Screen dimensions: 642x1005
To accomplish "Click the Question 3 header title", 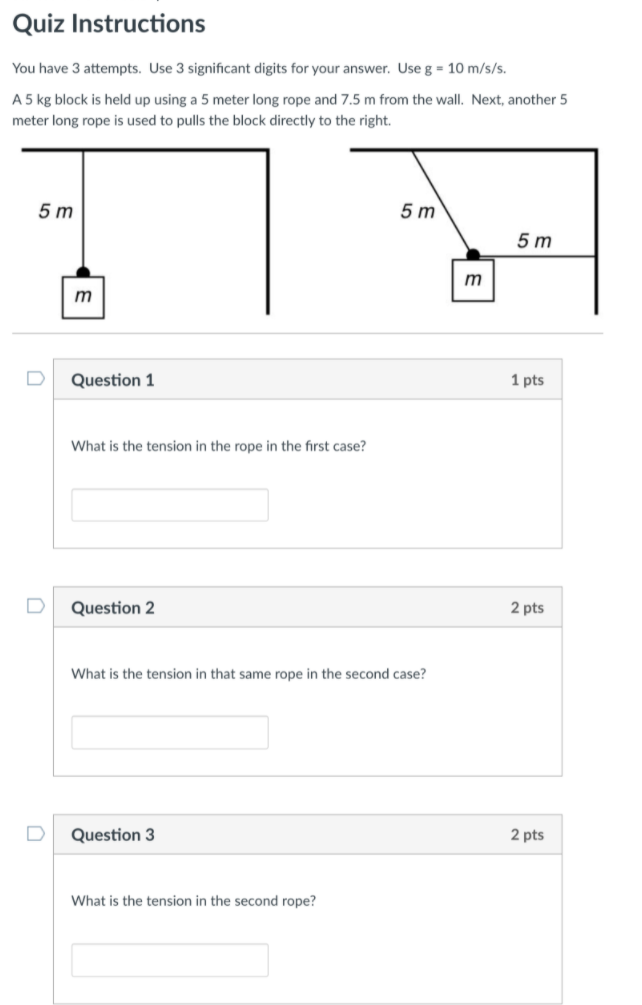I will tap(113, 835).
